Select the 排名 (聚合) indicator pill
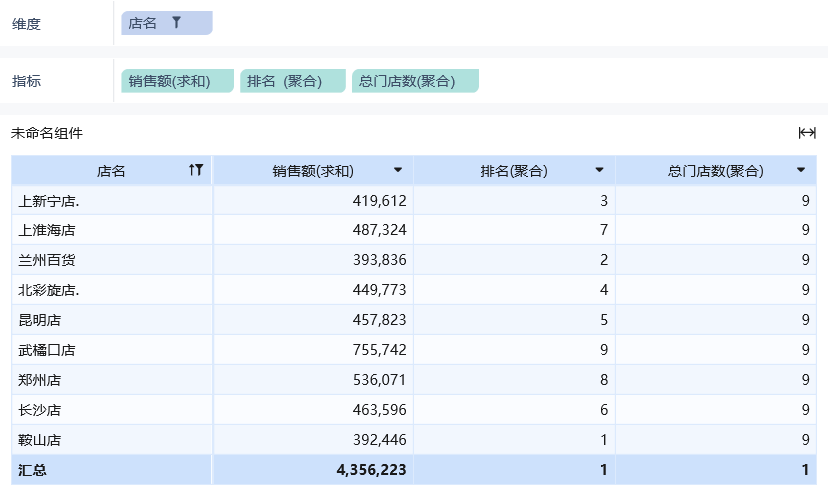Viewport: 828px width, 489px height. pos(292,81)
